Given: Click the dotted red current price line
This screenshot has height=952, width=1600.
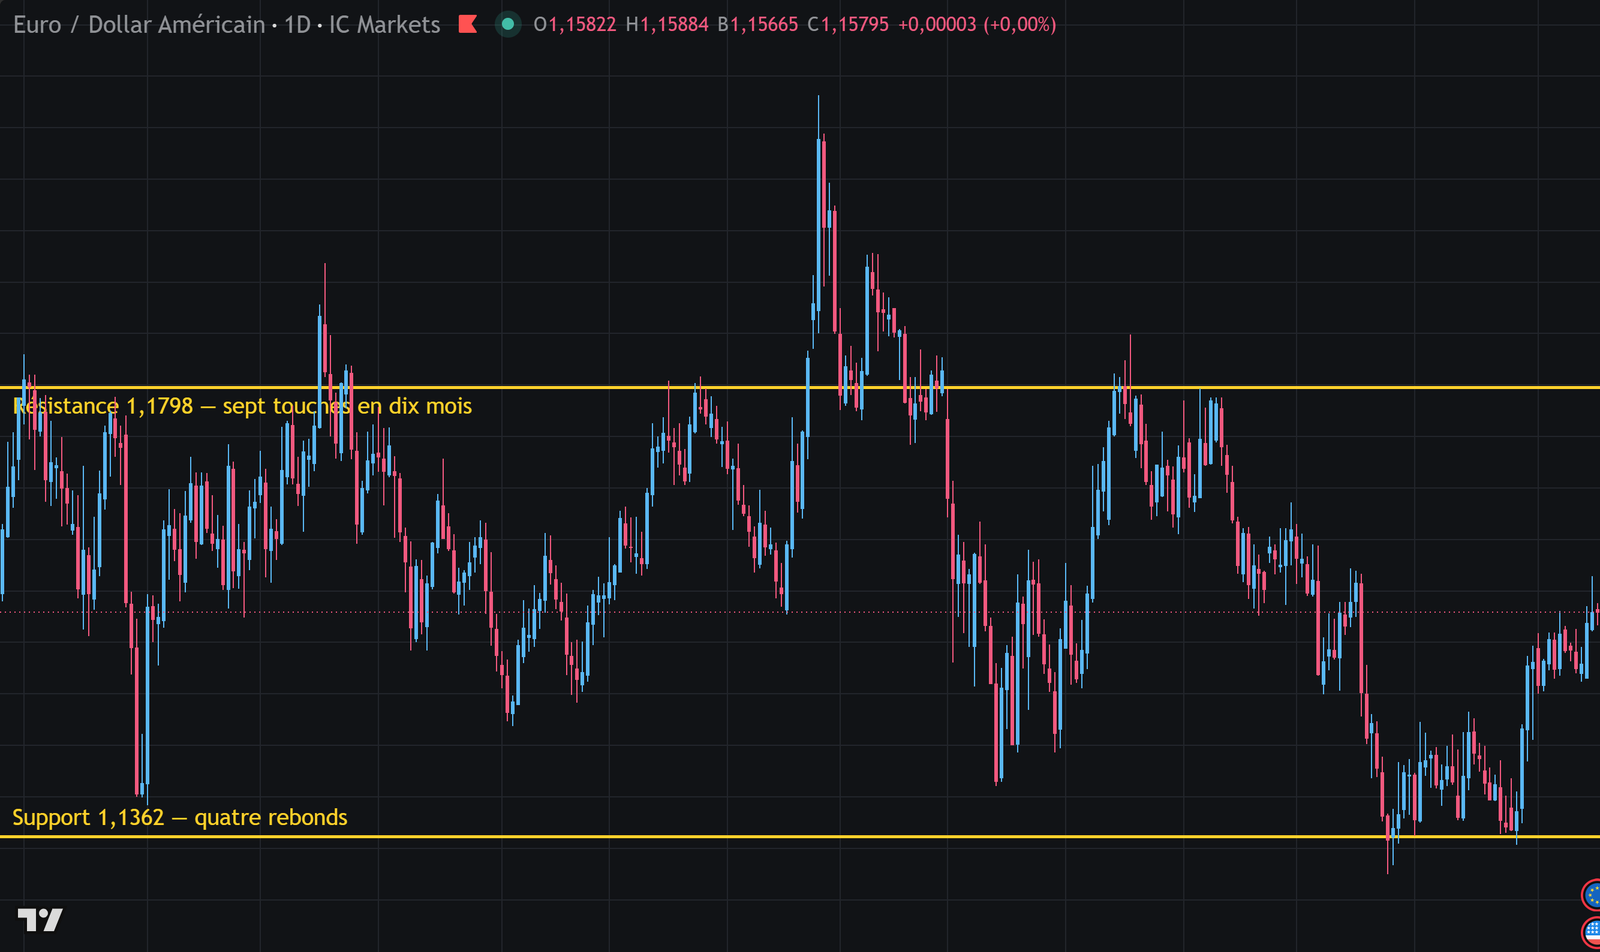Looking at the screenshot, I should (800, 611).
